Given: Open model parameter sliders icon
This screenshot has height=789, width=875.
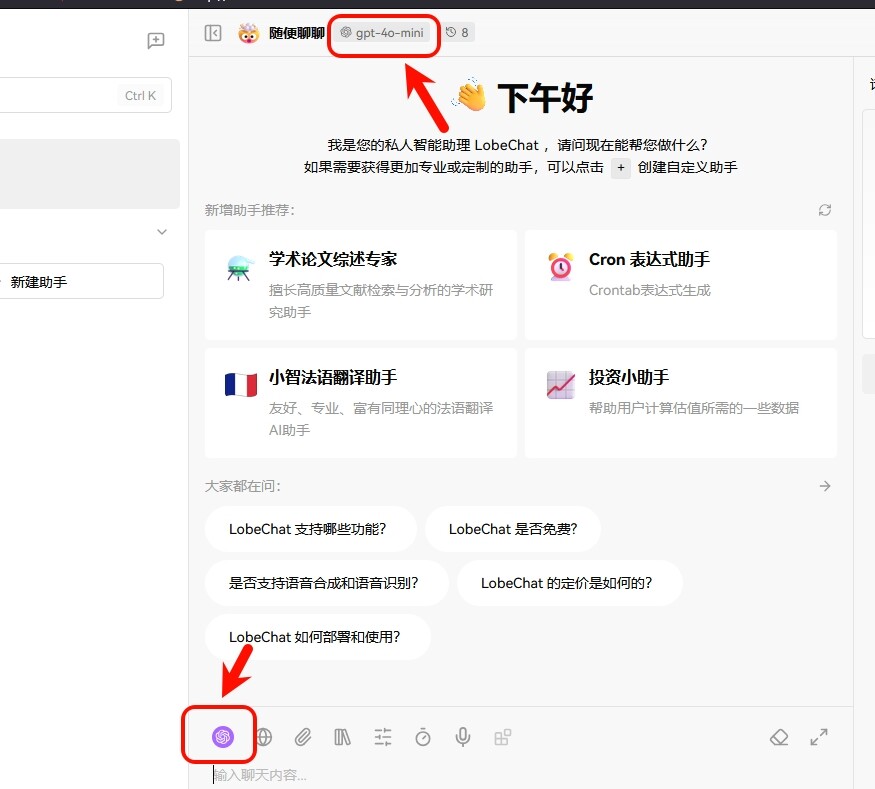Looking at the screenshot, I should 383,737.
